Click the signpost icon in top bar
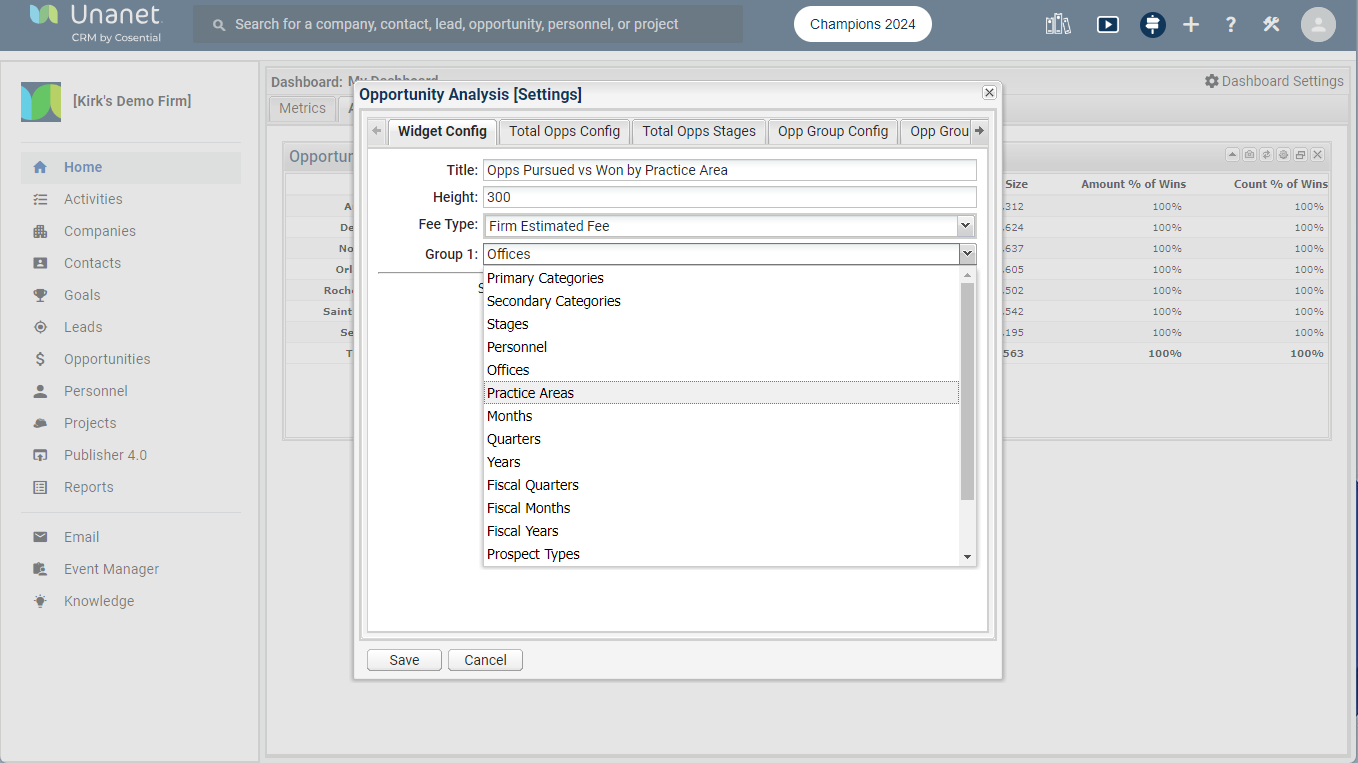This screenshot has height=763, width=1358. 1153,25
